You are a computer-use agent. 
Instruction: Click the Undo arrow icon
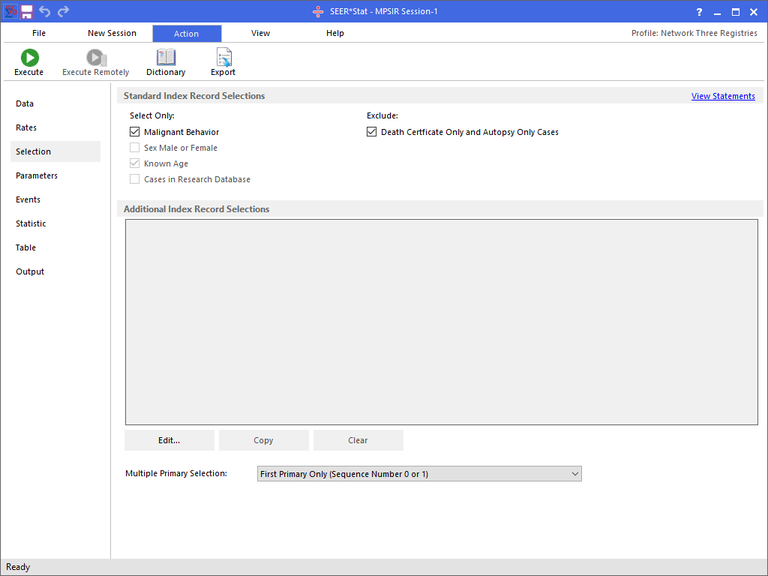coord(45,11)
